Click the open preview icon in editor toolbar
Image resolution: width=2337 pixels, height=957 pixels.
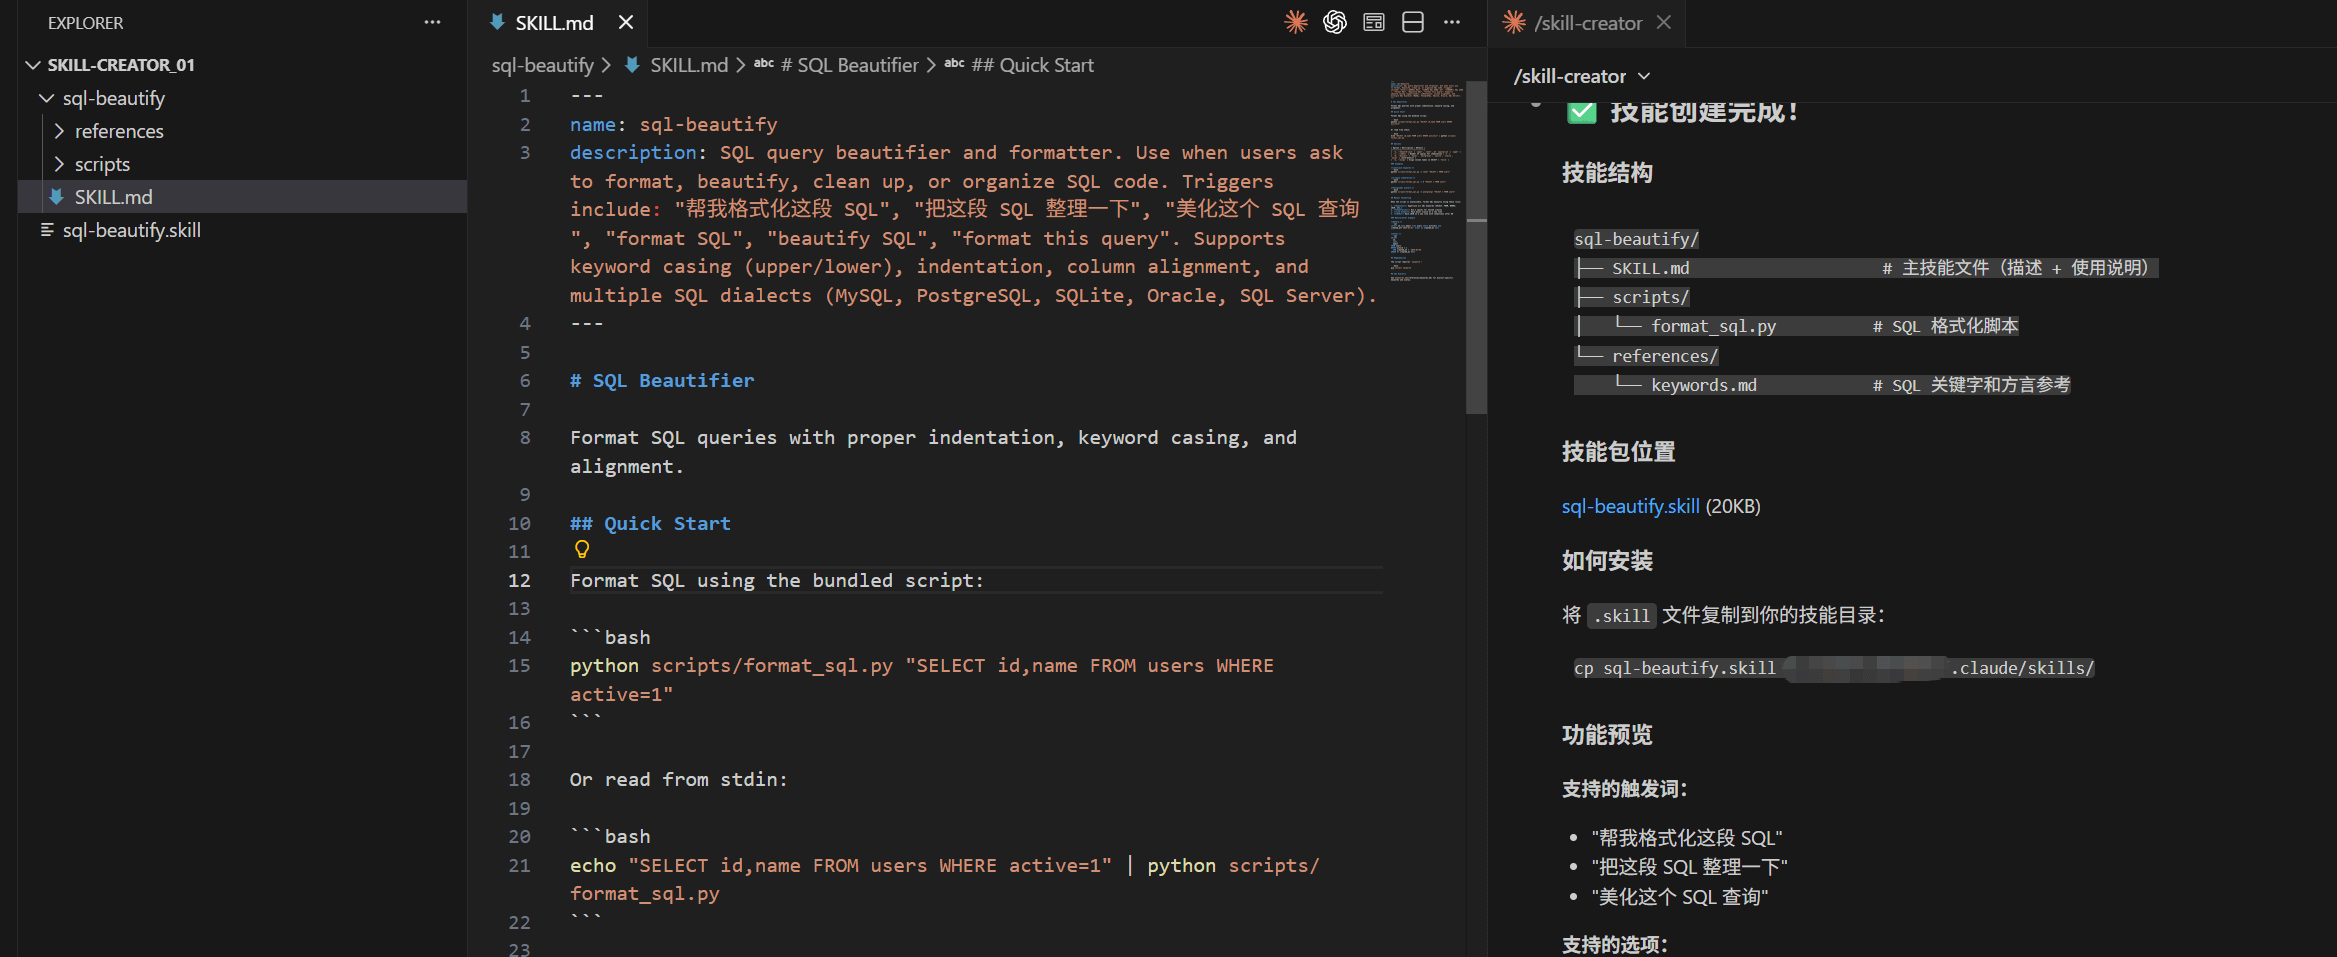click(x=1374, y=22)
